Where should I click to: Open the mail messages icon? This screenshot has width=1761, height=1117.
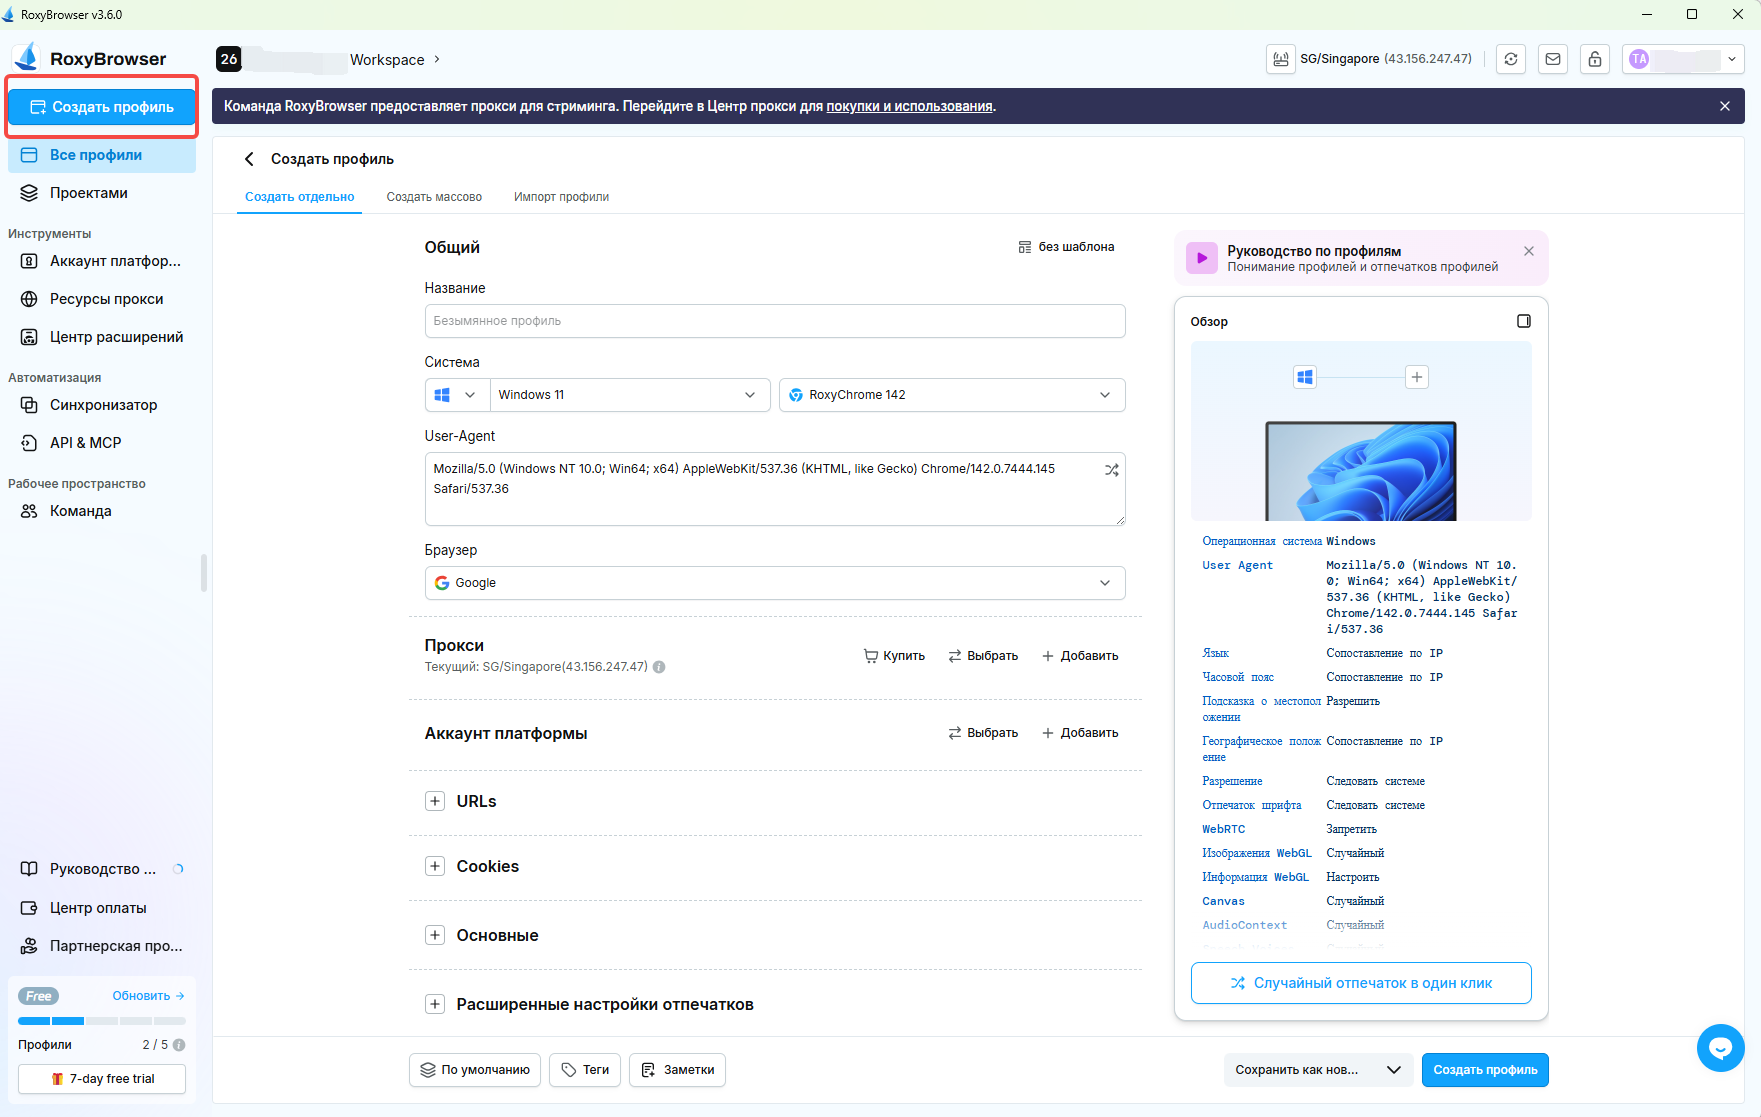(1553, 59)
